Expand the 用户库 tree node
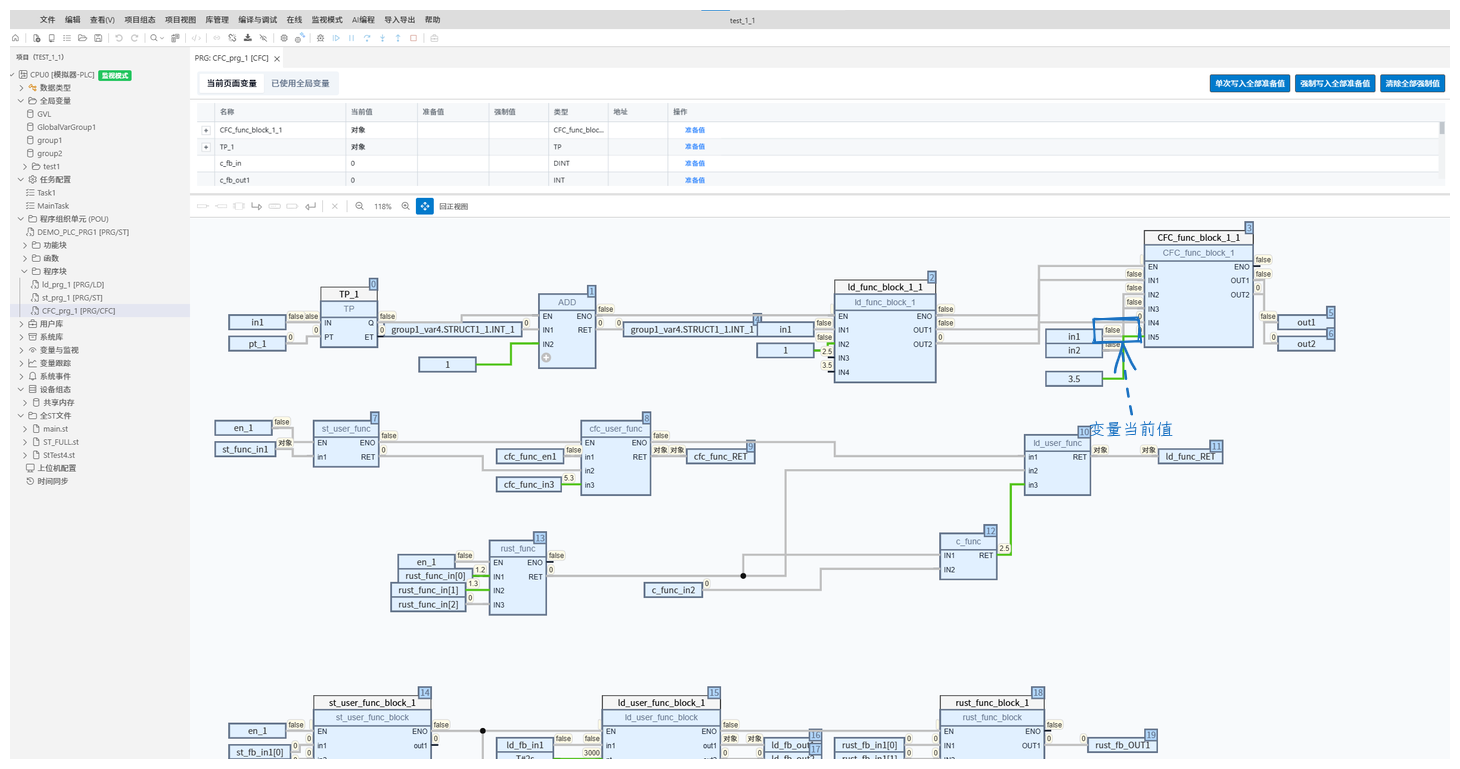The image size is (1460, 769). [x=22, y=324]
